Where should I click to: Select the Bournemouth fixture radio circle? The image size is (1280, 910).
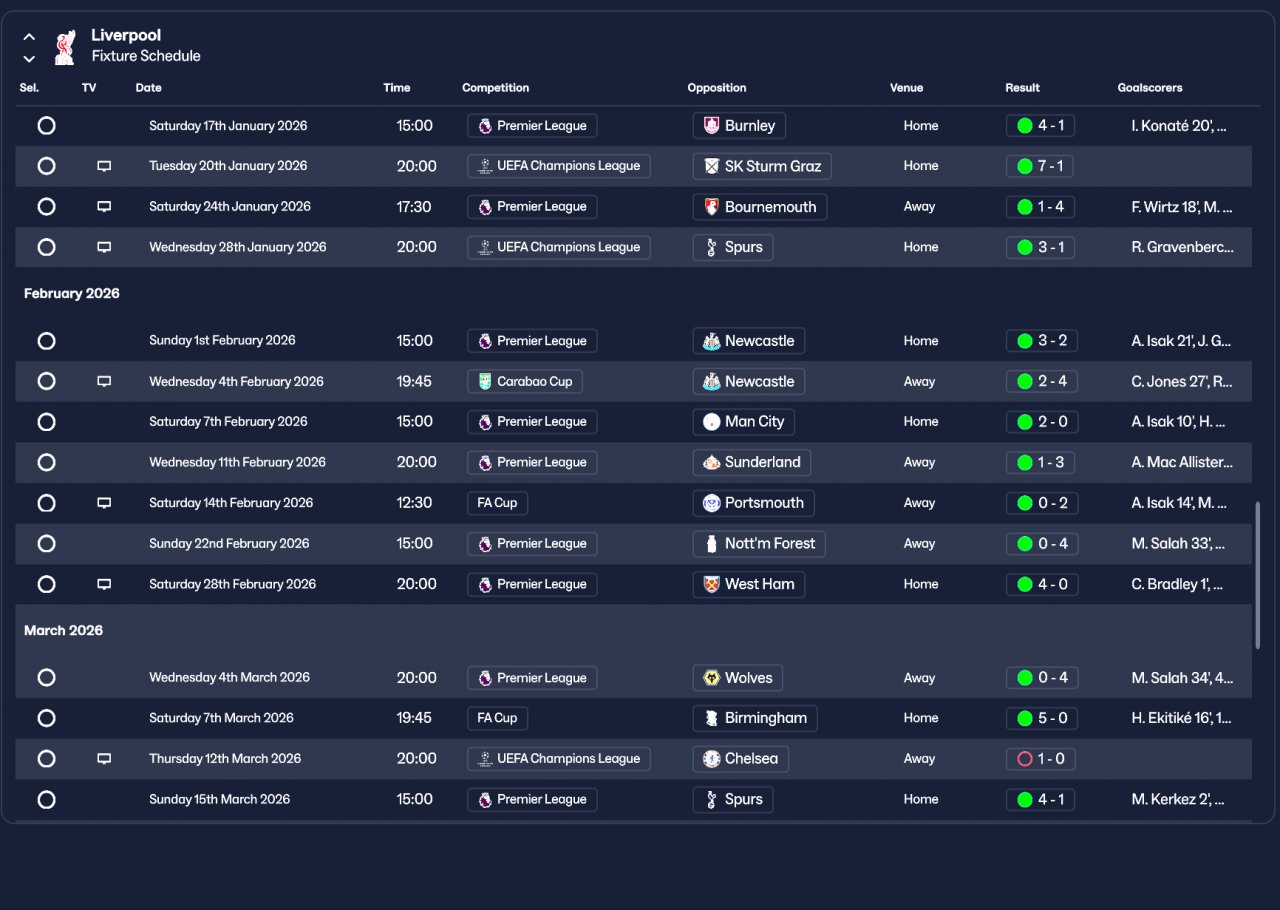point(46,207)
